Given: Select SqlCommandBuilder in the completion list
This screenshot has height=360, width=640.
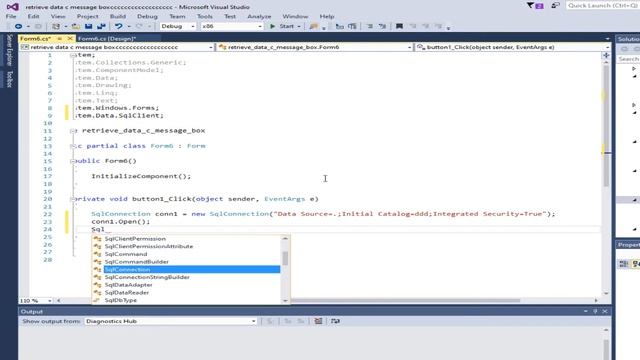Looking at the screenshot, I should point(136,262).
